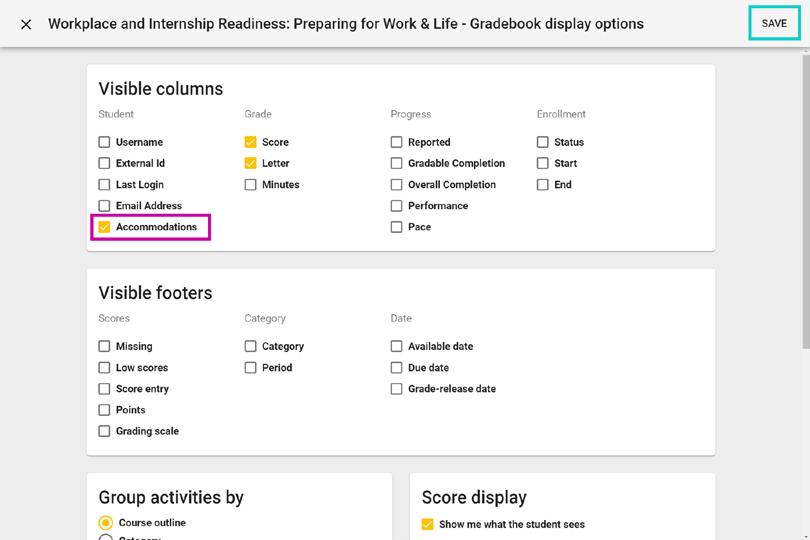Click the Scores section label
The image size is (810, 540).
pyautogui.click(x=114, y=318)
